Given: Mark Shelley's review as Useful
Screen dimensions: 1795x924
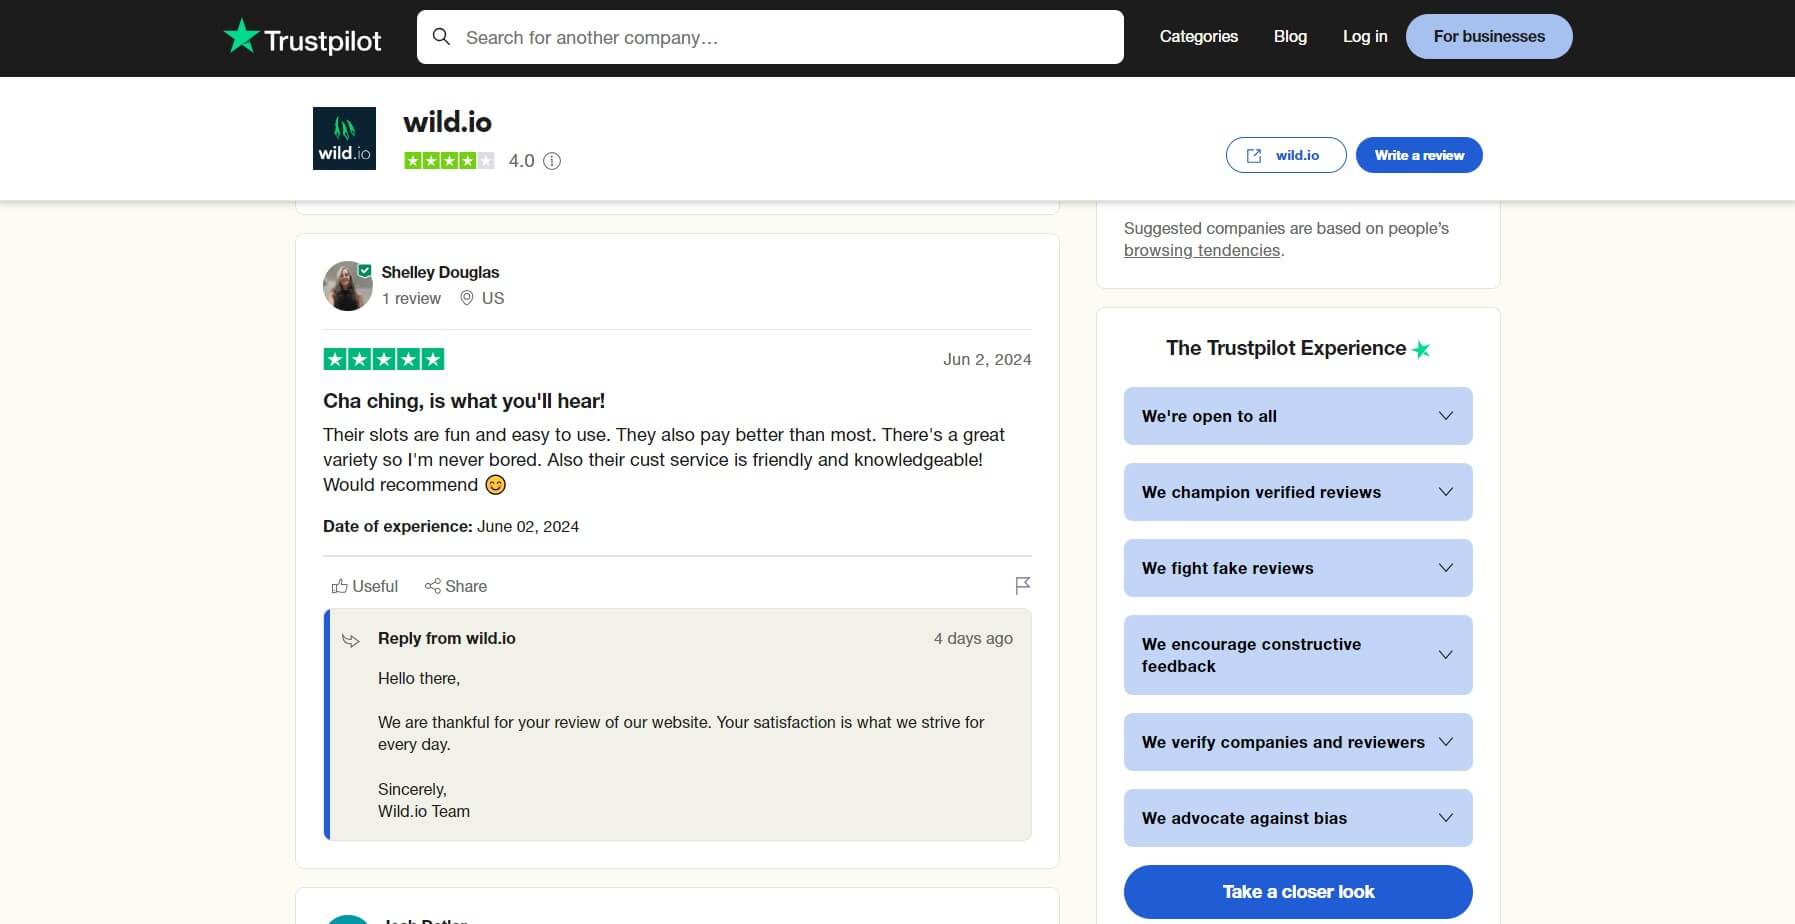Looking at the screenshot, I should click(364, 586).
